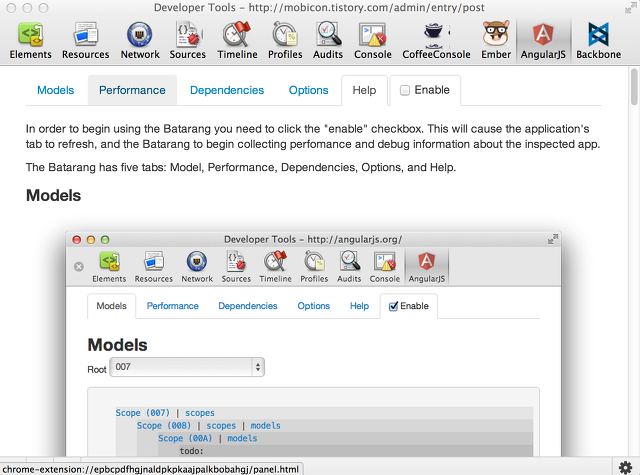Switch to the Options tab left of Help
This screenshot has width=640, height=475.
[x=309, y=90]
